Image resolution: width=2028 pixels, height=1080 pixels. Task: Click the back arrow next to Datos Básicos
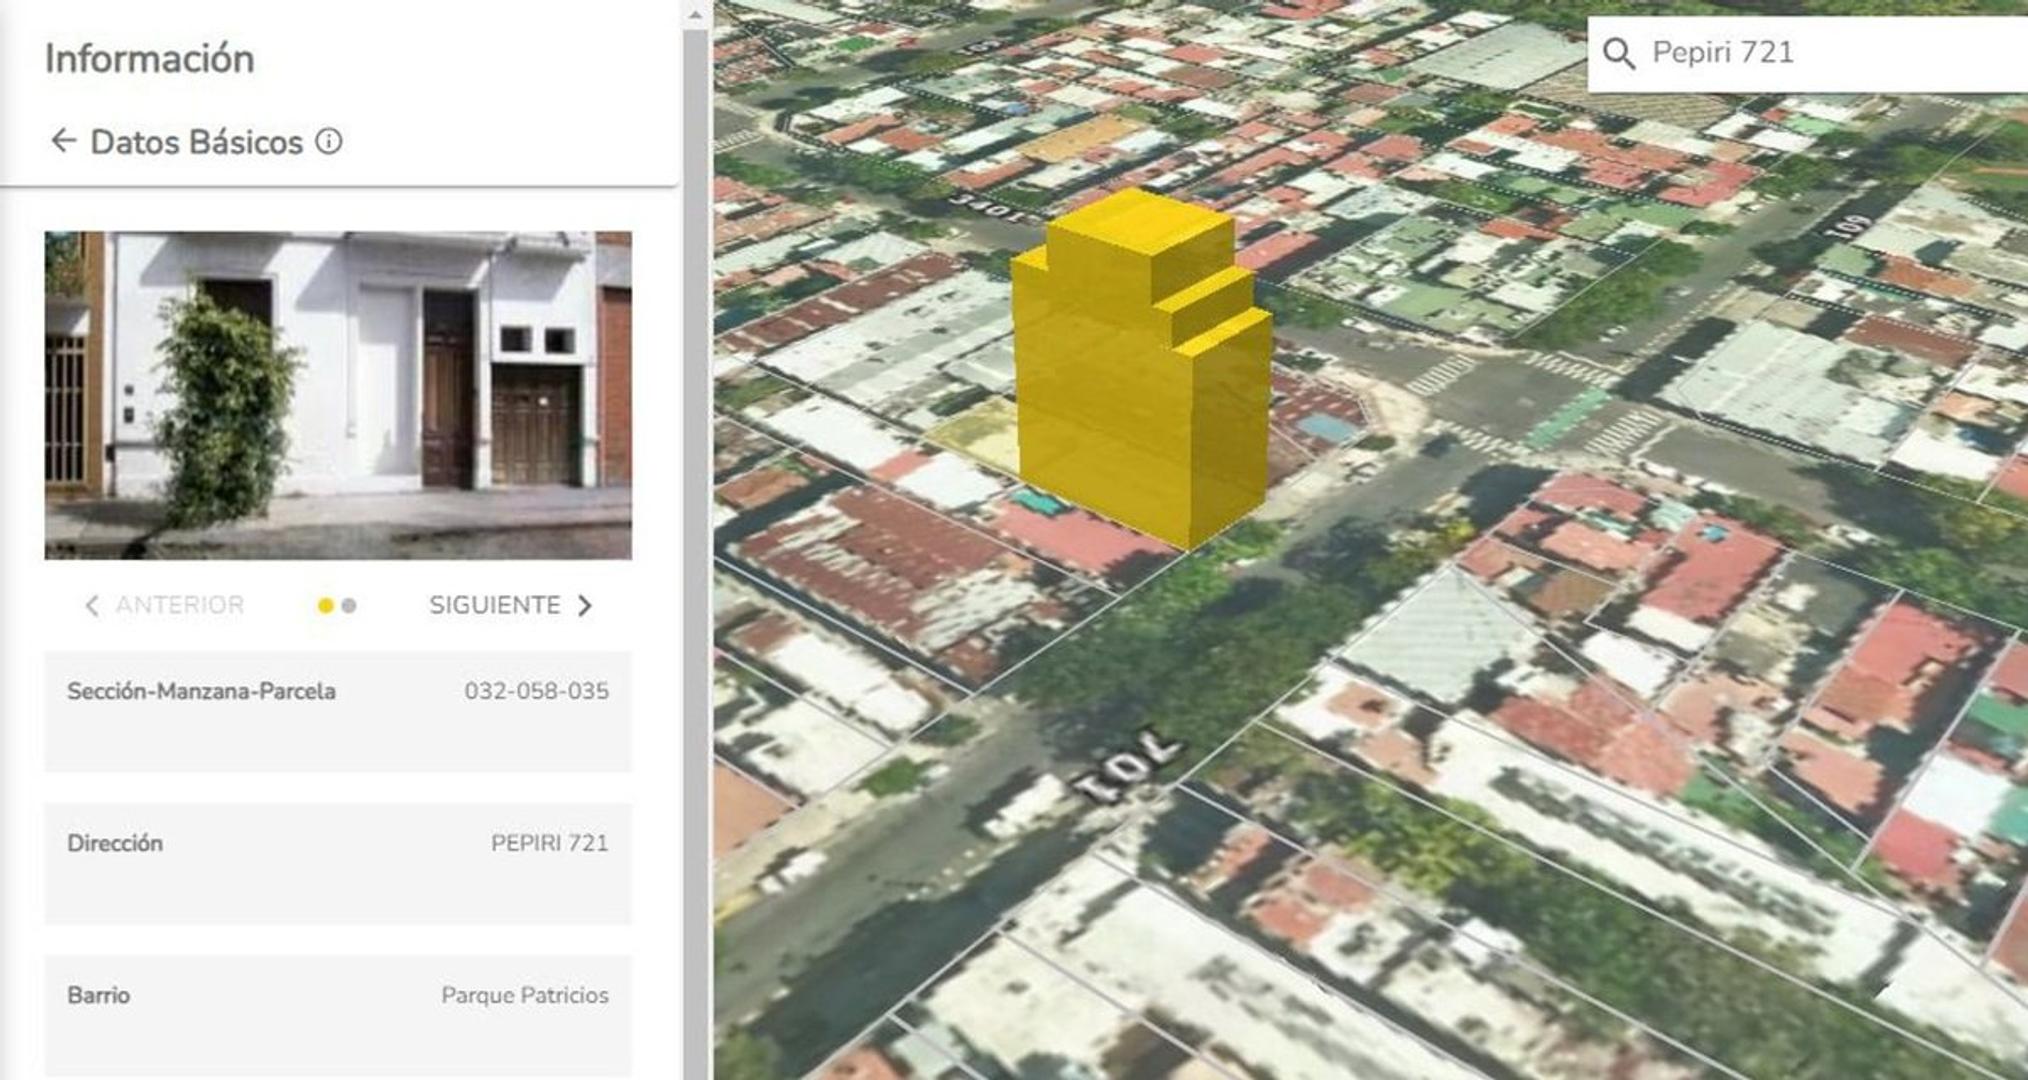coord(64,141)
